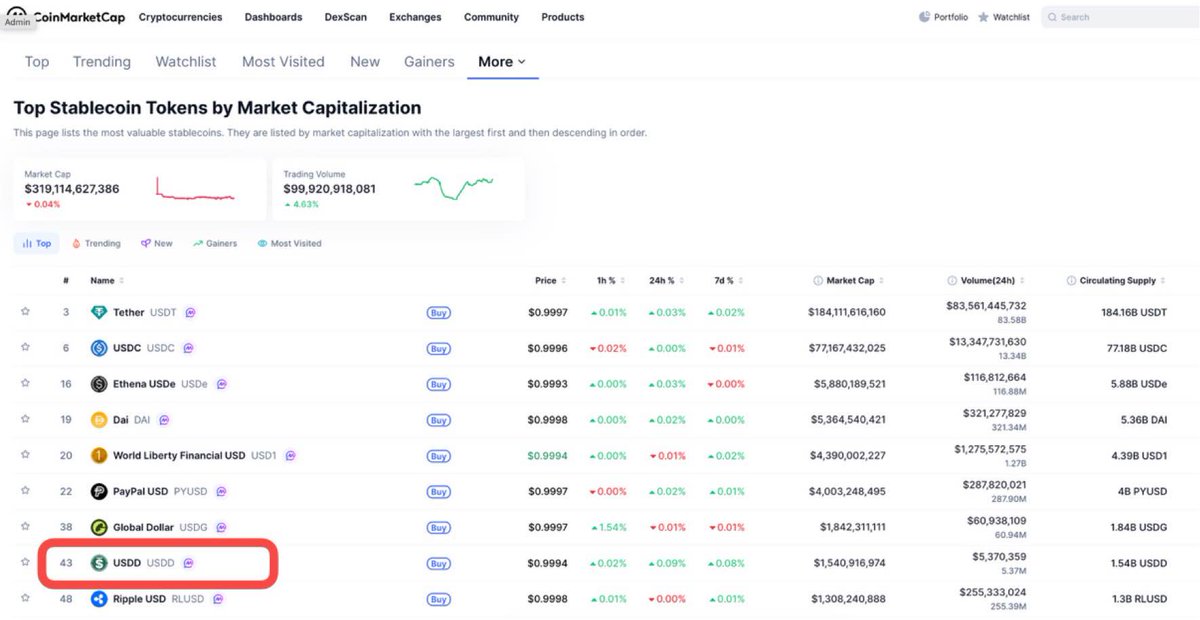Open the DexScan menu
Image resolution: width=1200 pixels, height=620 pixels.
(x=345, y=17)
